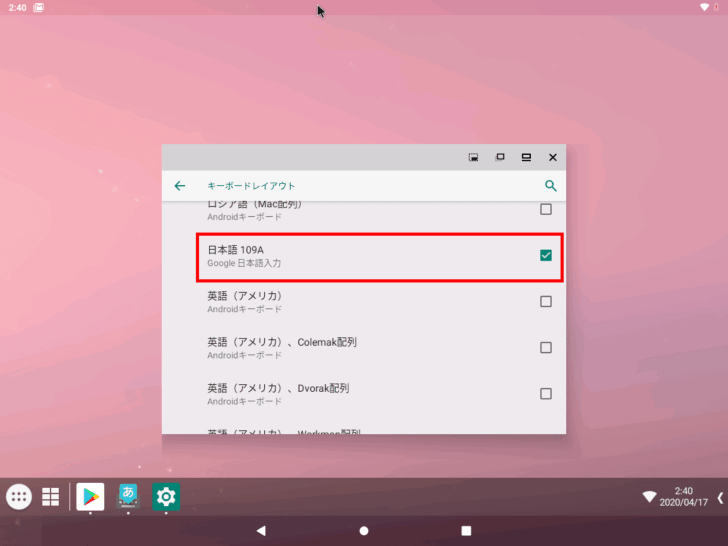Viewport: 728px width, 546px height.
Task: Click picture-in-picture window button on titlebar
Action: coord(473,157)
